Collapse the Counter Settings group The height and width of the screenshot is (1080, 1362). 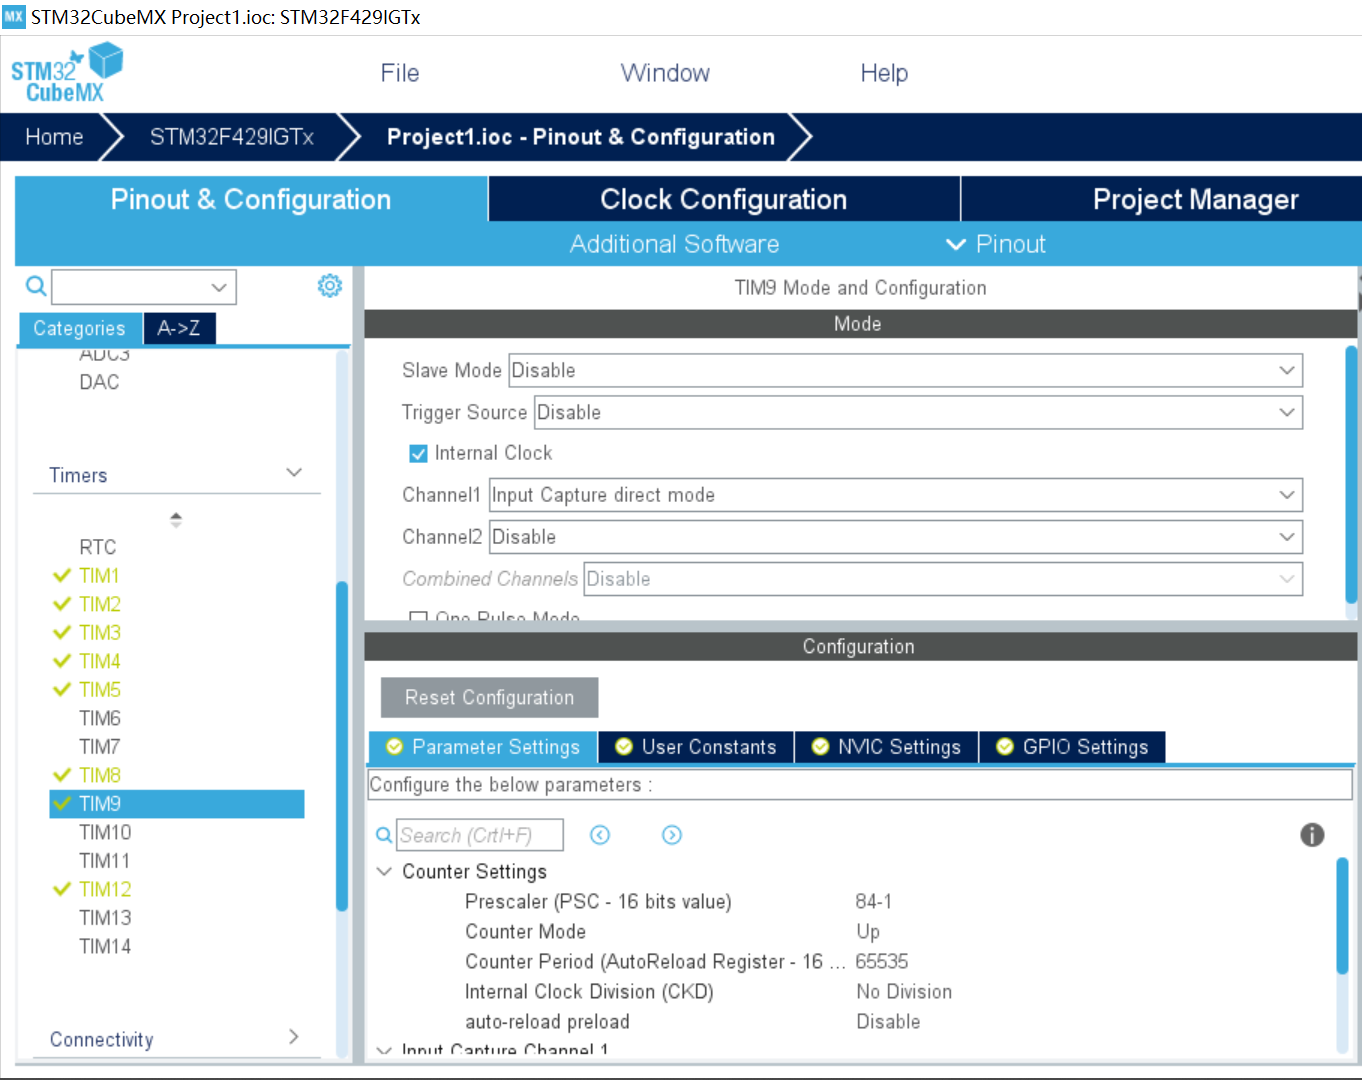[384, 871]
